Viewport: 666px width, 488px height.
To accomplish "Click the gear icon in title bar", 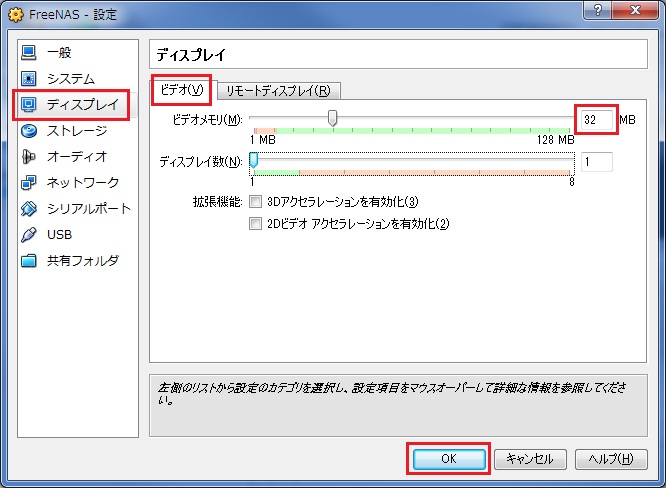I will (x=16, y=15).
